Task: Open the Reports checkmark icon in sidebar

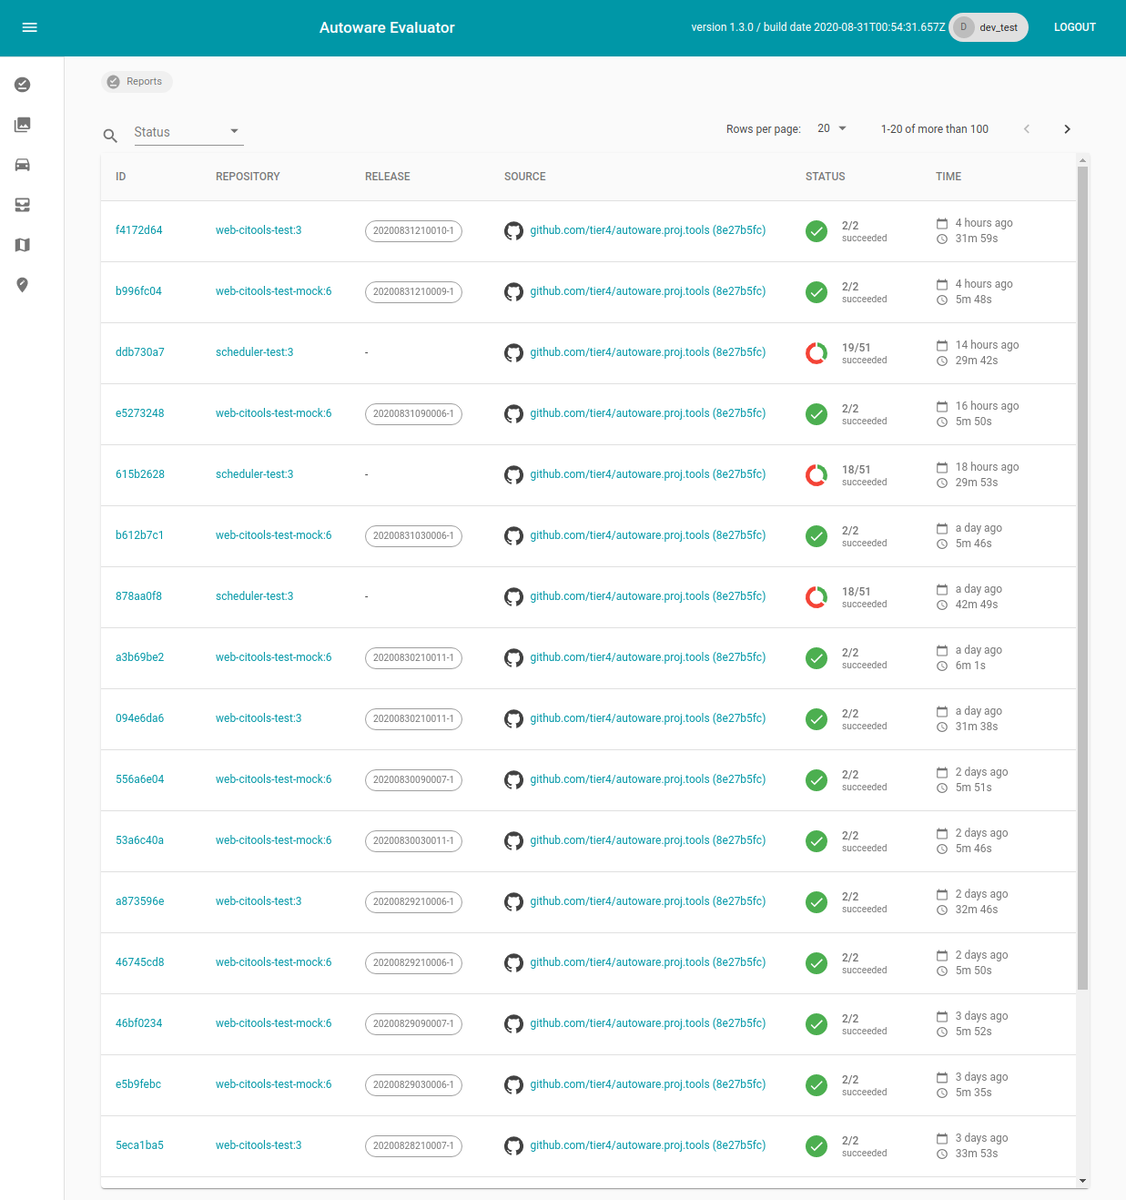Action: point(22,85)
